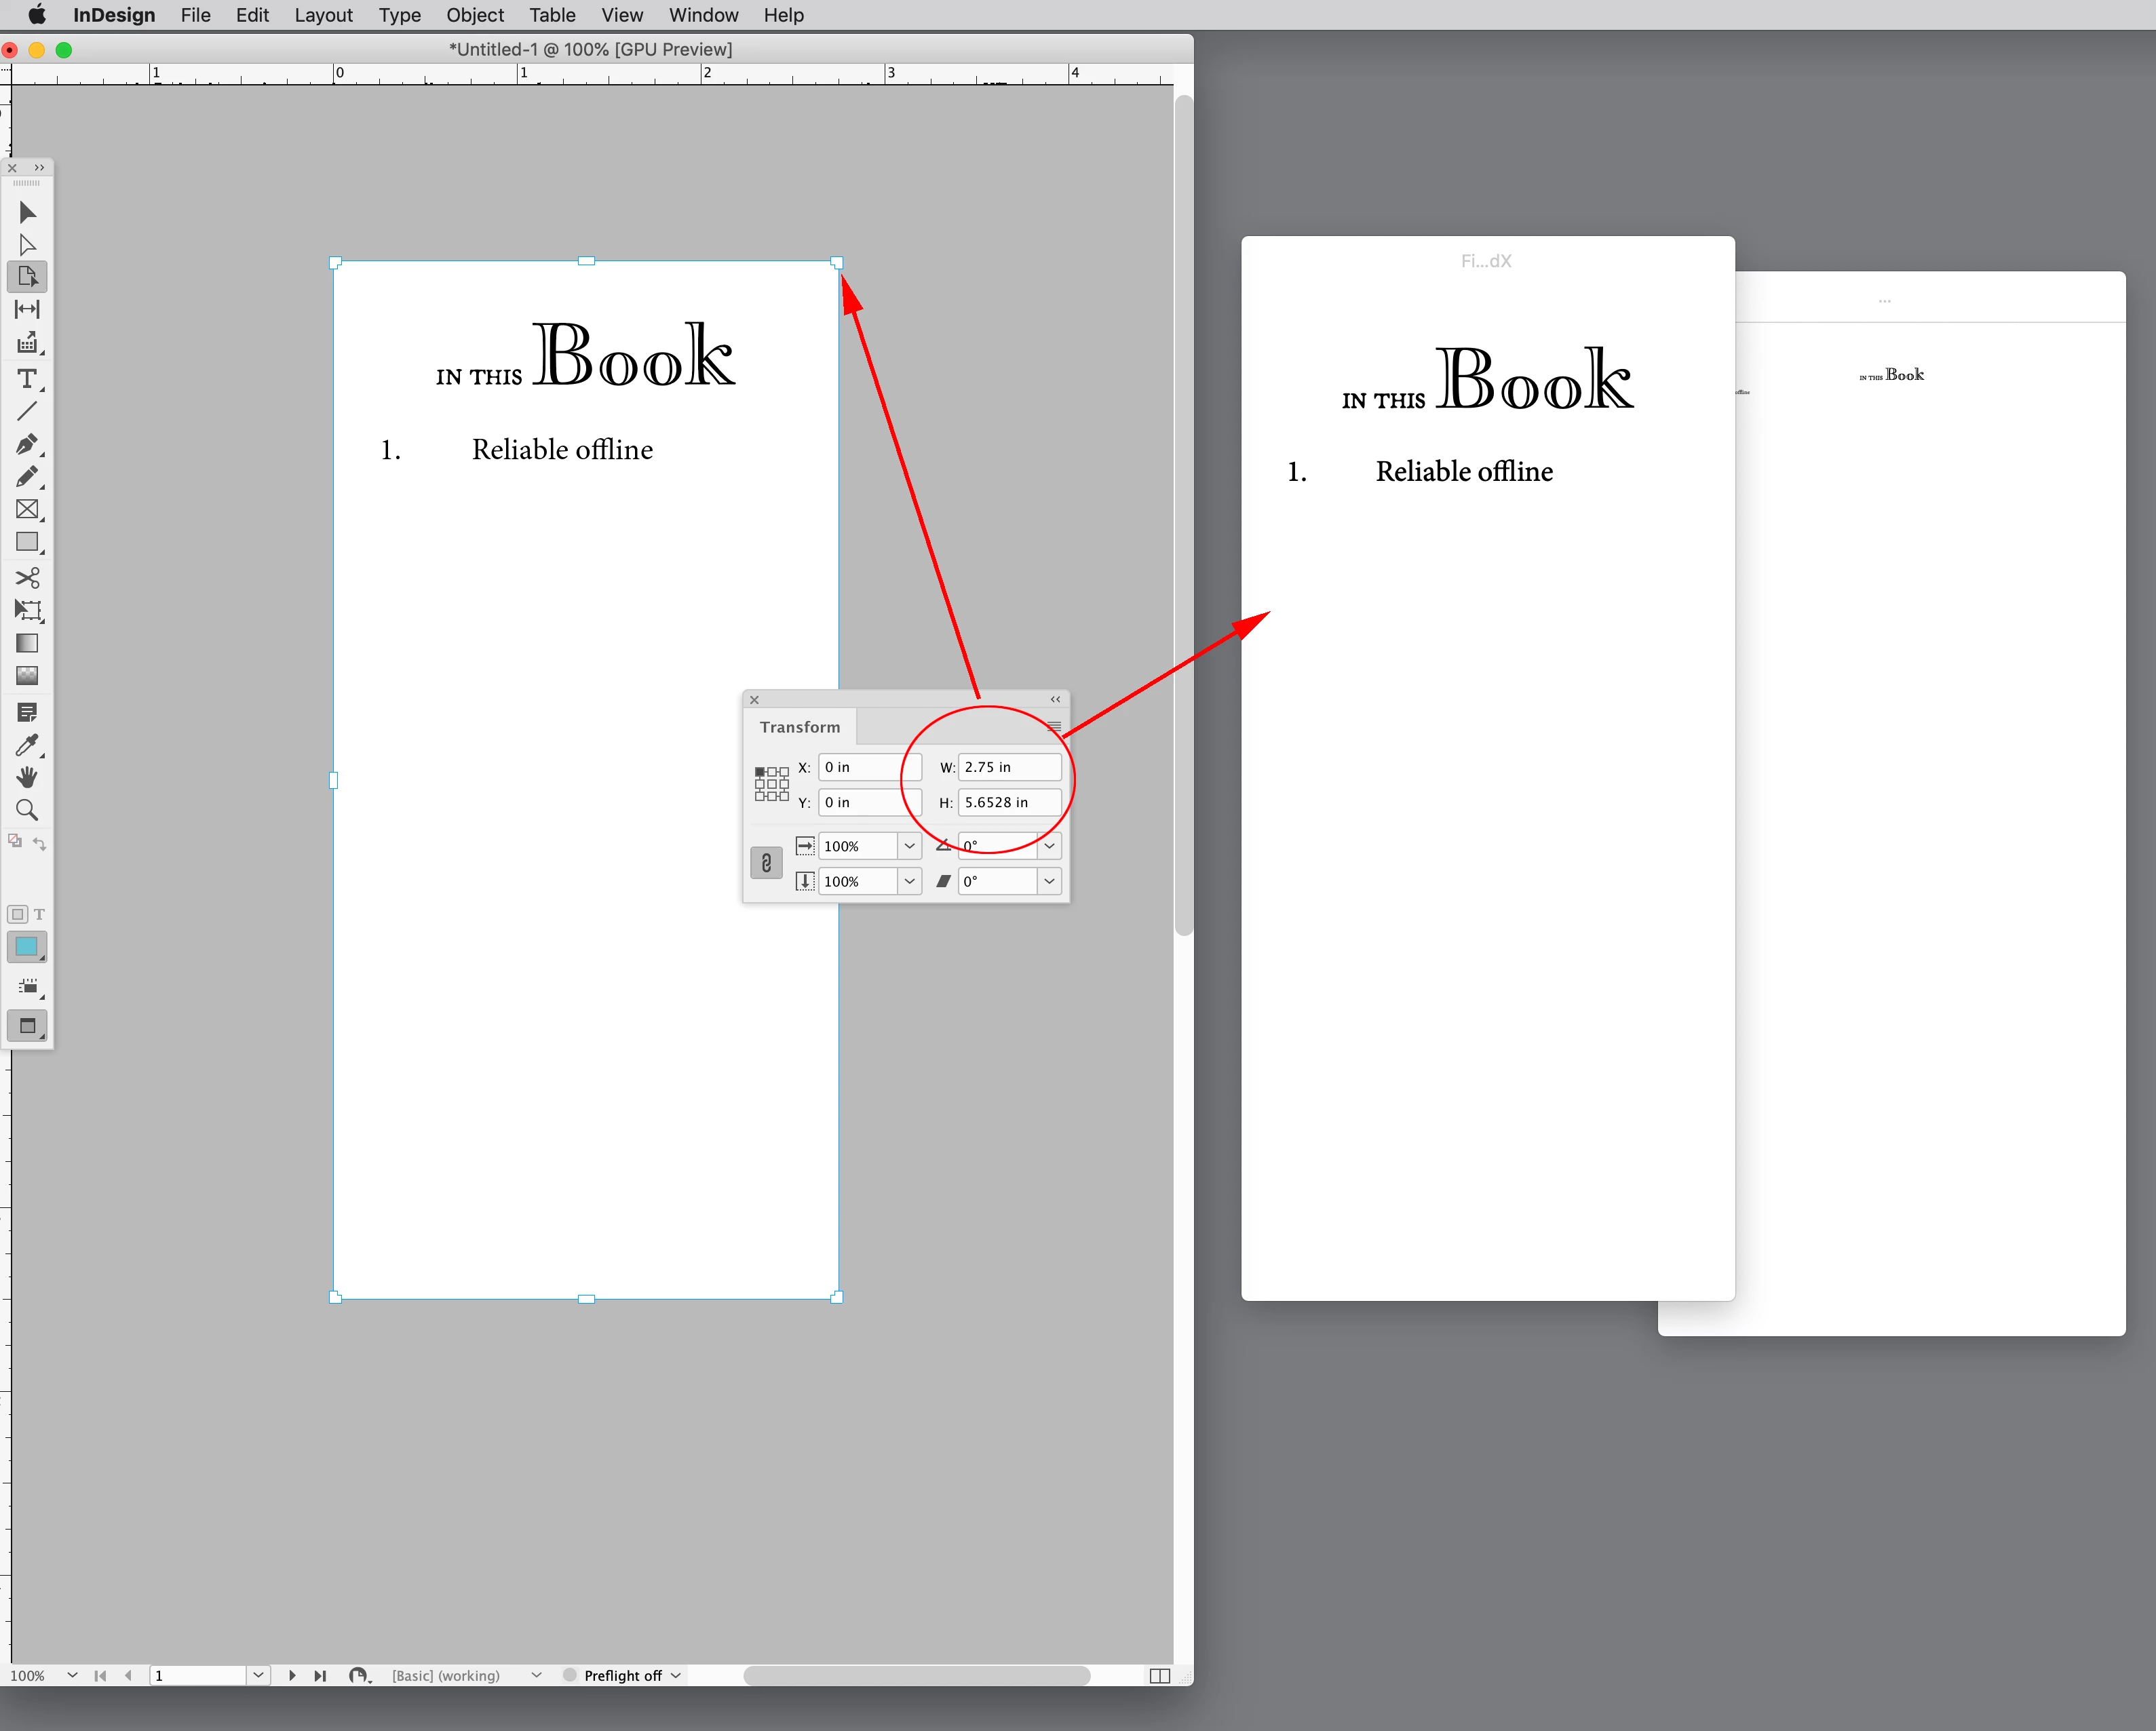Select the Hand tool
The height and width of the screenshot is (1731, 2156).
(x=27, y=777)
